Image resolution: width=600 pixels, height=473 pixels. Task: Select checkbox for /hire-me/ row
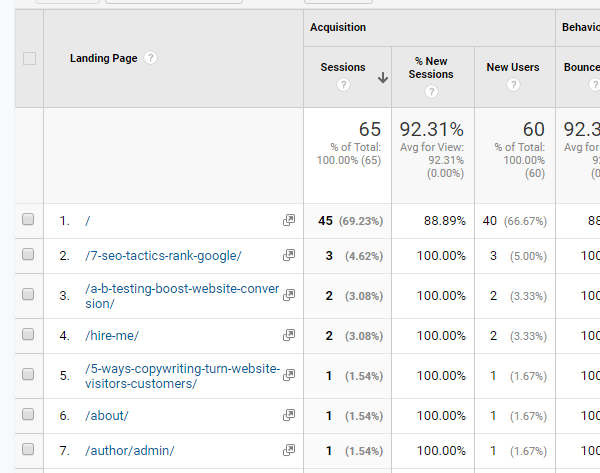[28, 335]
